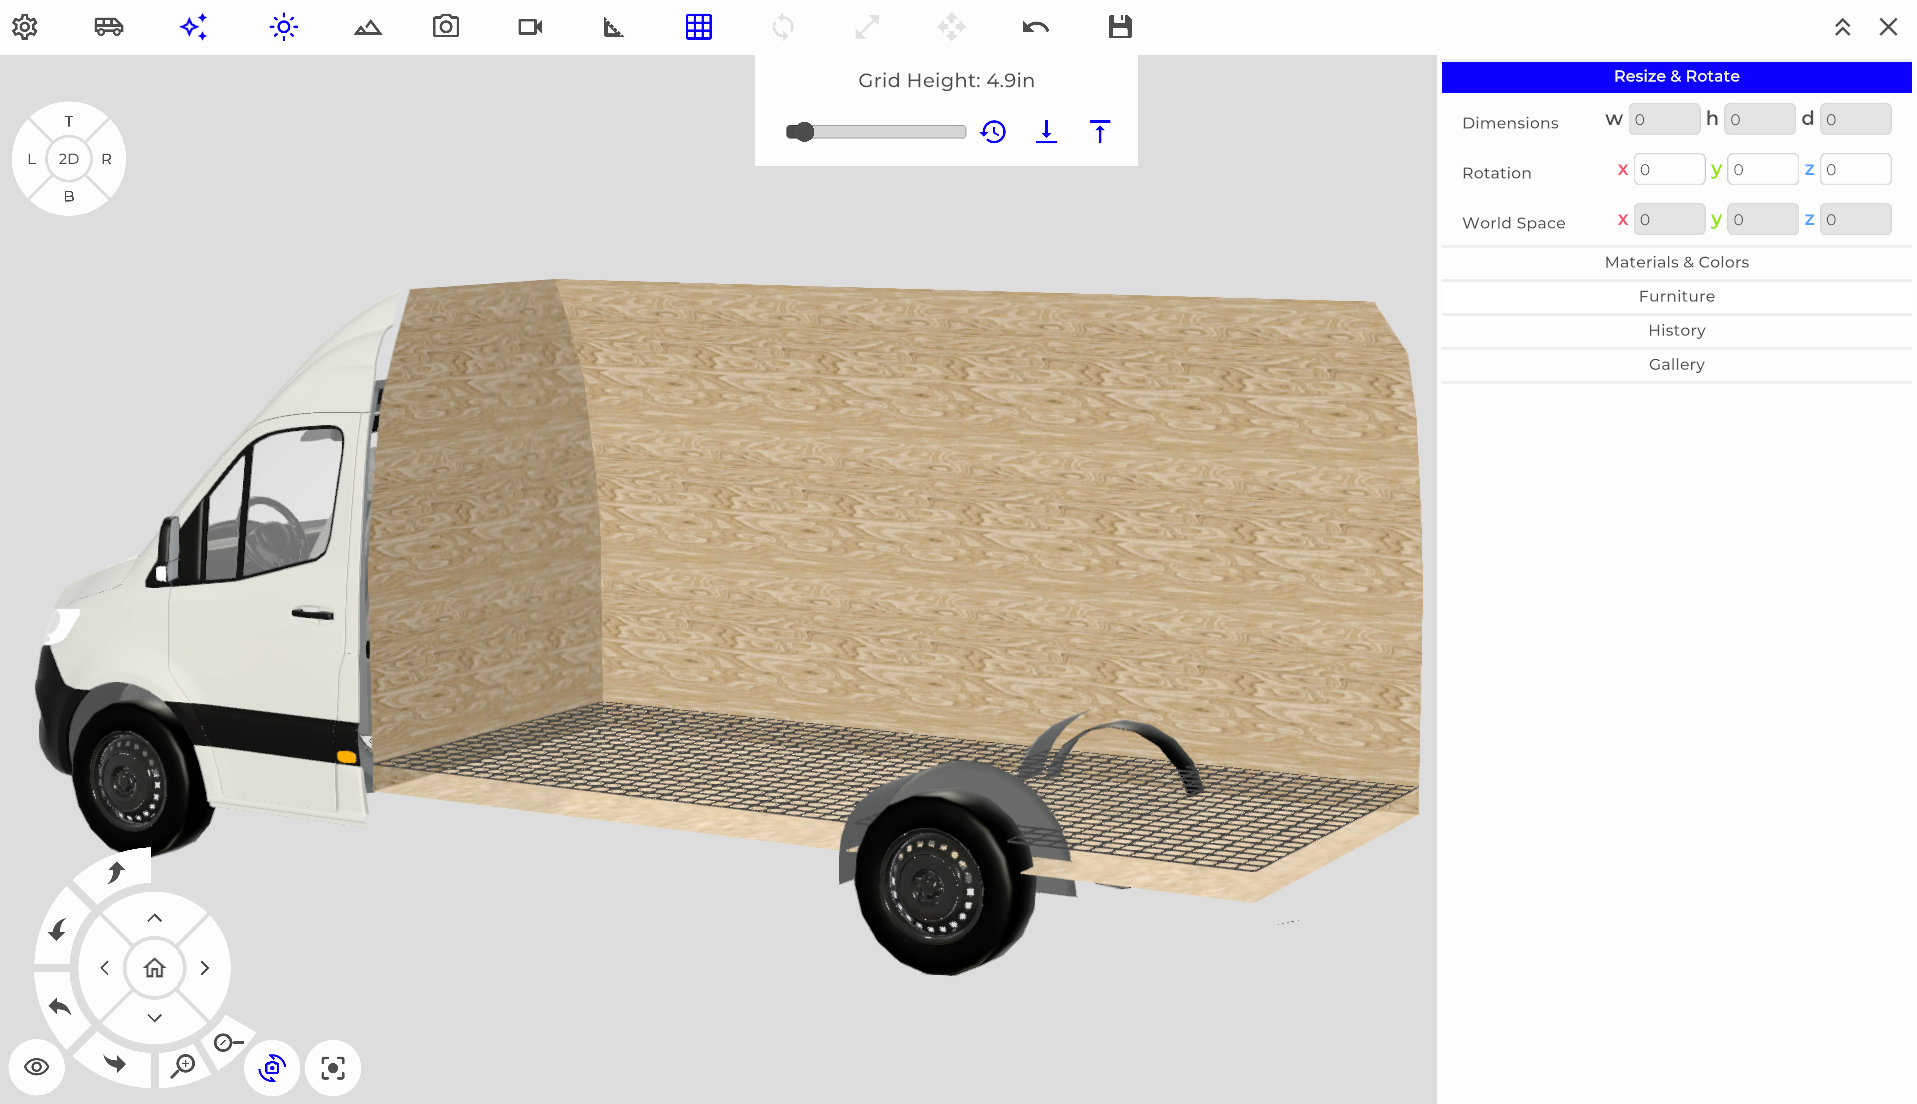Switch to Bottom view (B)
Image resolution: width=1917 pixels, height=1104 pixels.
(x=69, y=196)
